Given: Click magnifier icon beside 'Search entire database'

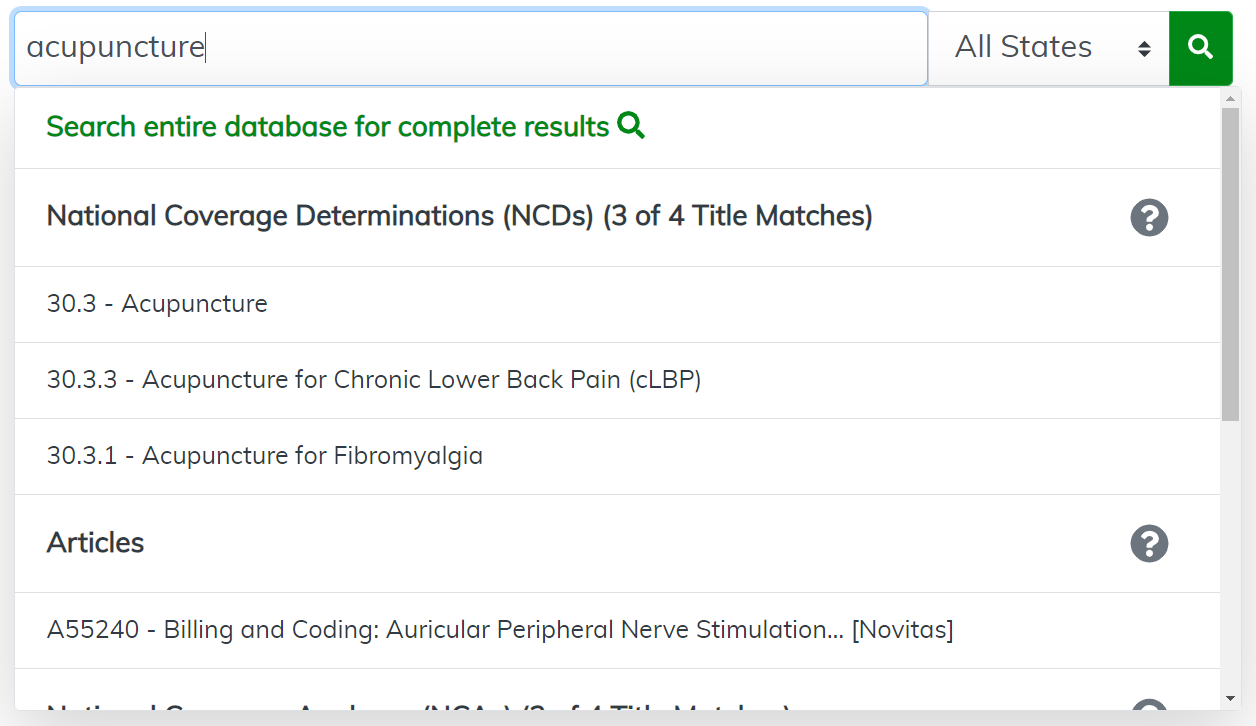Looking at the screenshot, I should [631, 126].
